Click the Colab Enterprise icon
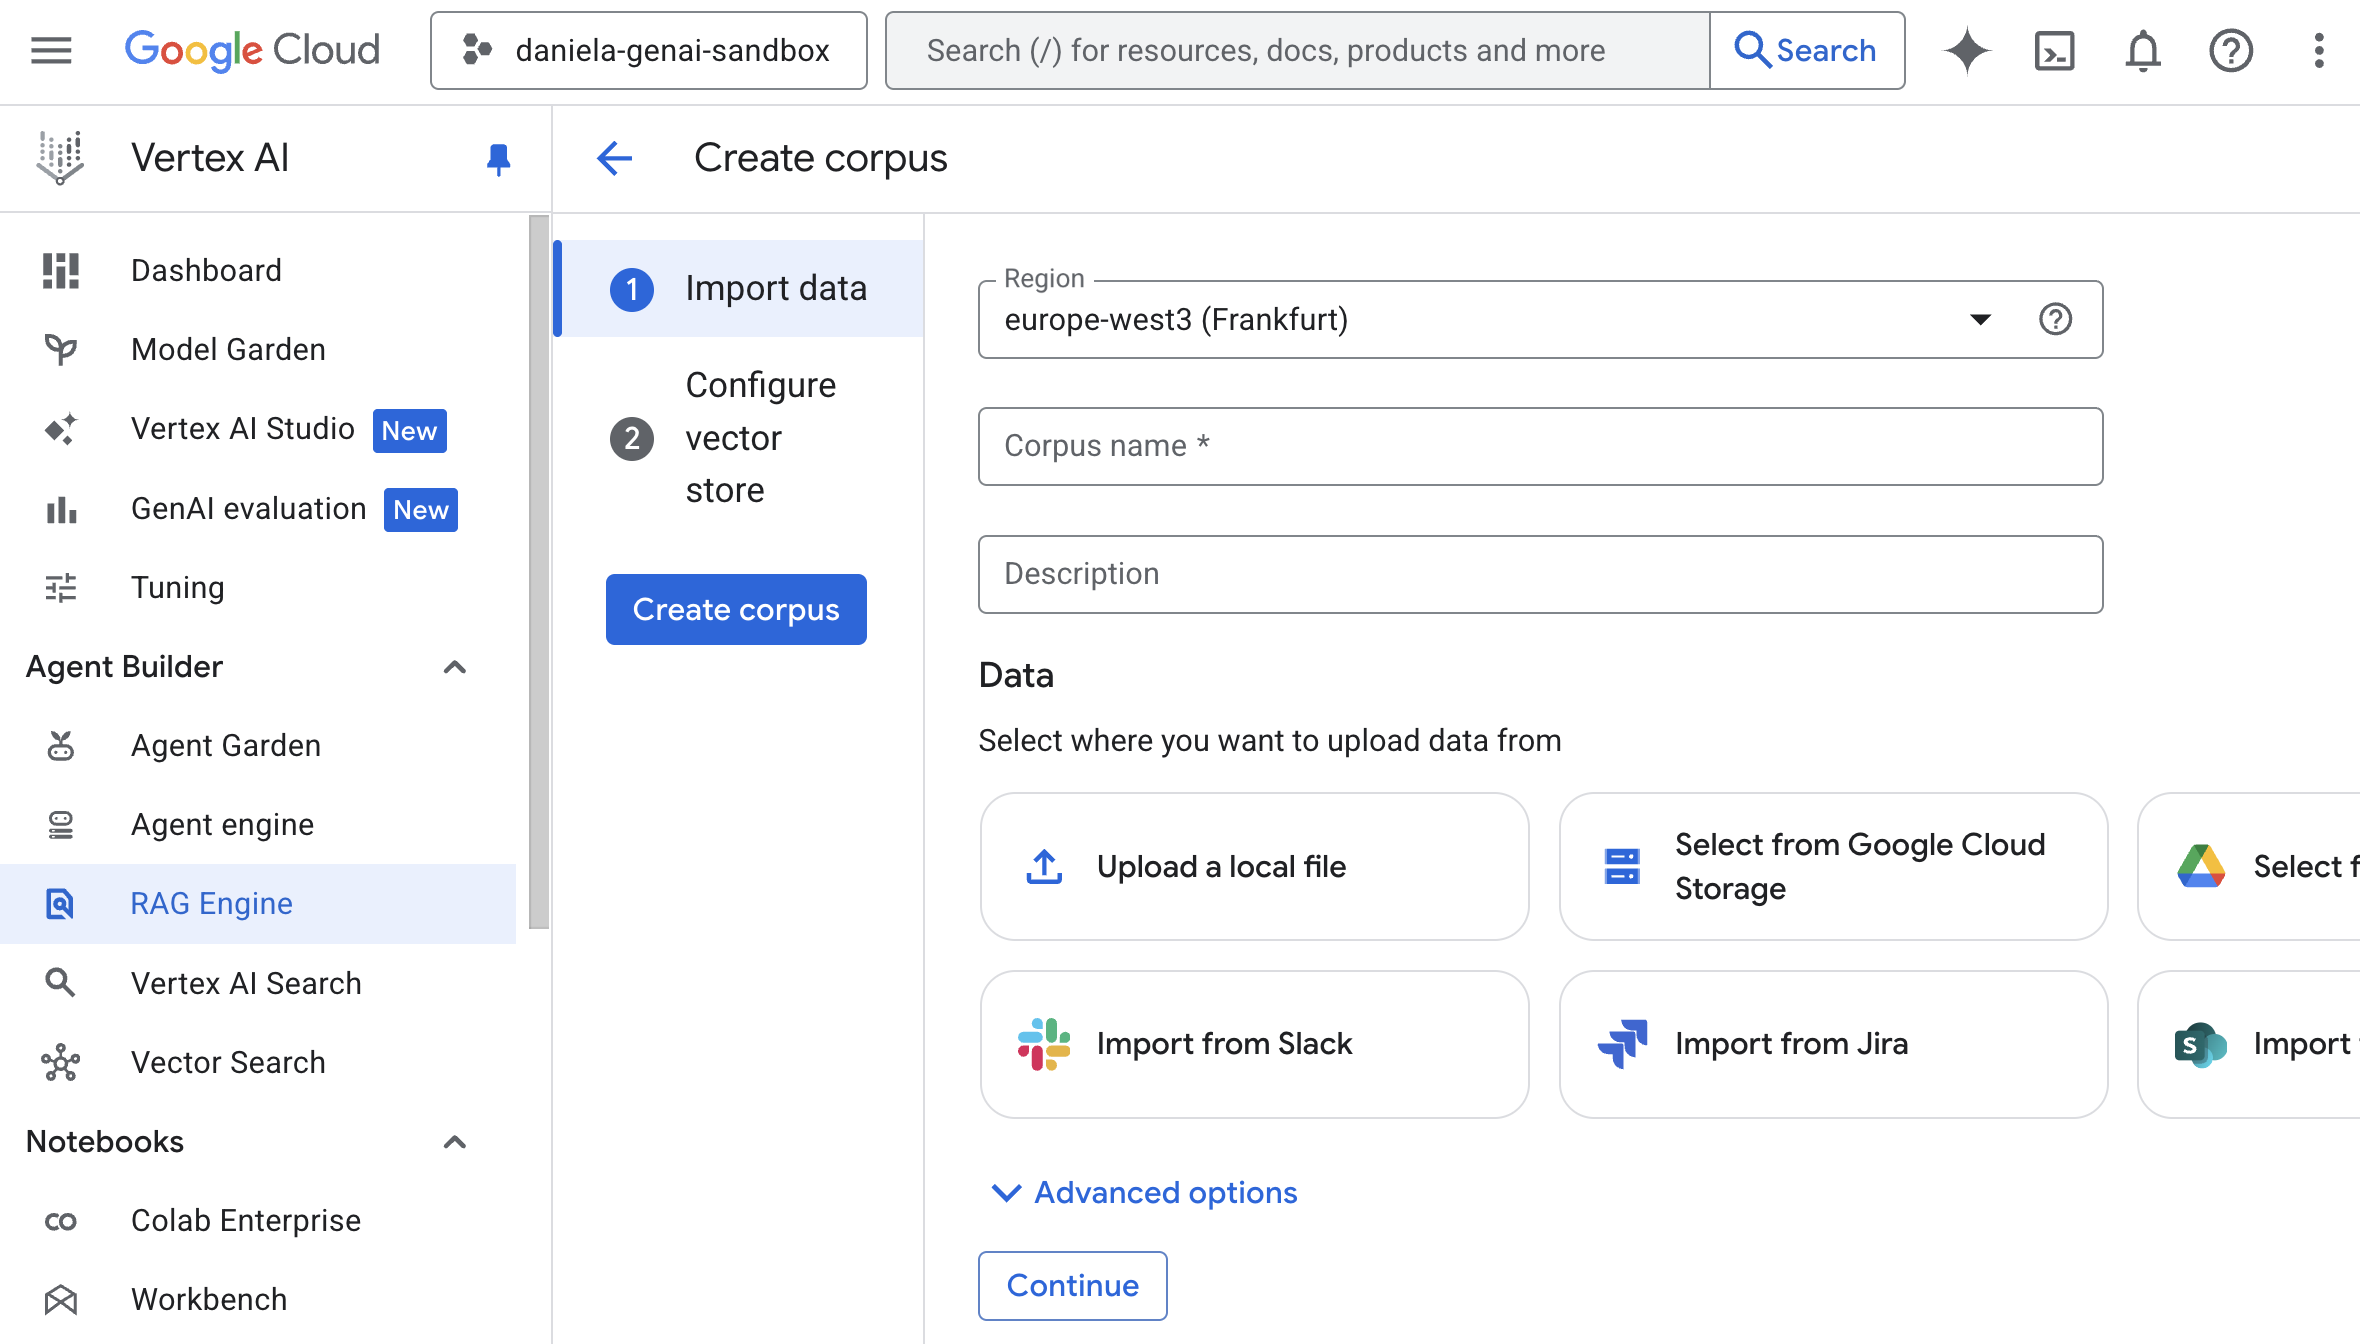The image size is (2360, 1344). pos(61,1221)
